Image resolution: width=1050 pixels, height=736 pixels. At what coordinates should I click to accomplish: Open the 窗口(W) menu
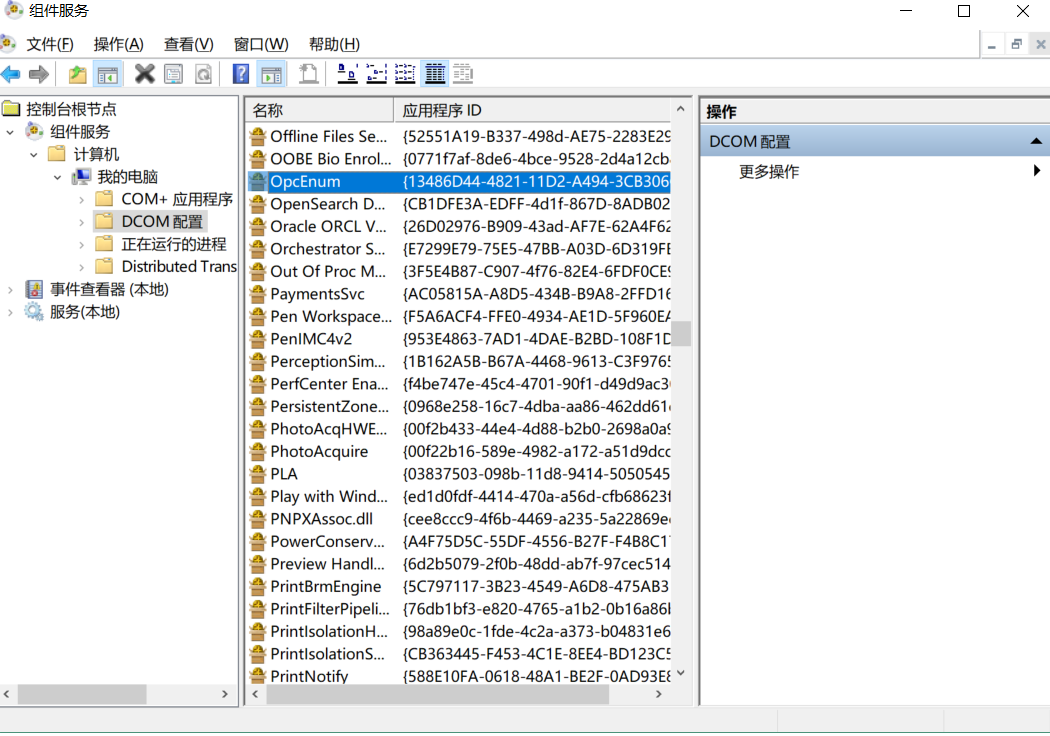tap(260, 44)
